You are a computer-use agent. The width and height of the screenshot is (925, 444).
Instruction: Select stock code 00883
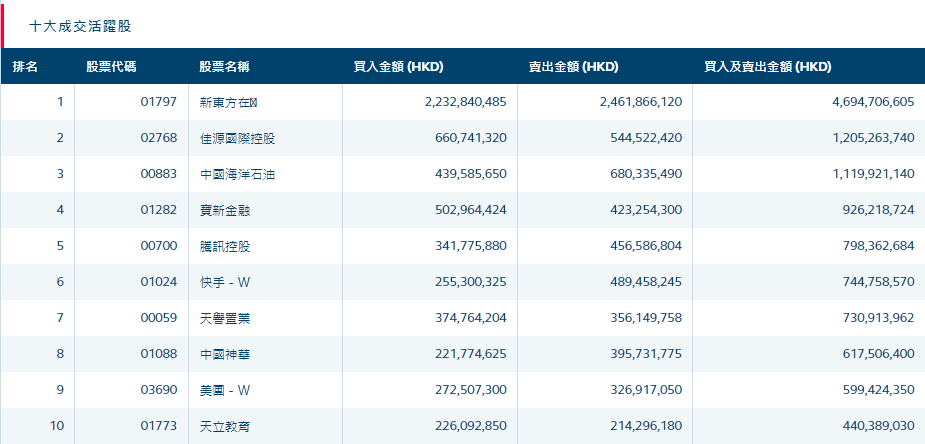159,174
